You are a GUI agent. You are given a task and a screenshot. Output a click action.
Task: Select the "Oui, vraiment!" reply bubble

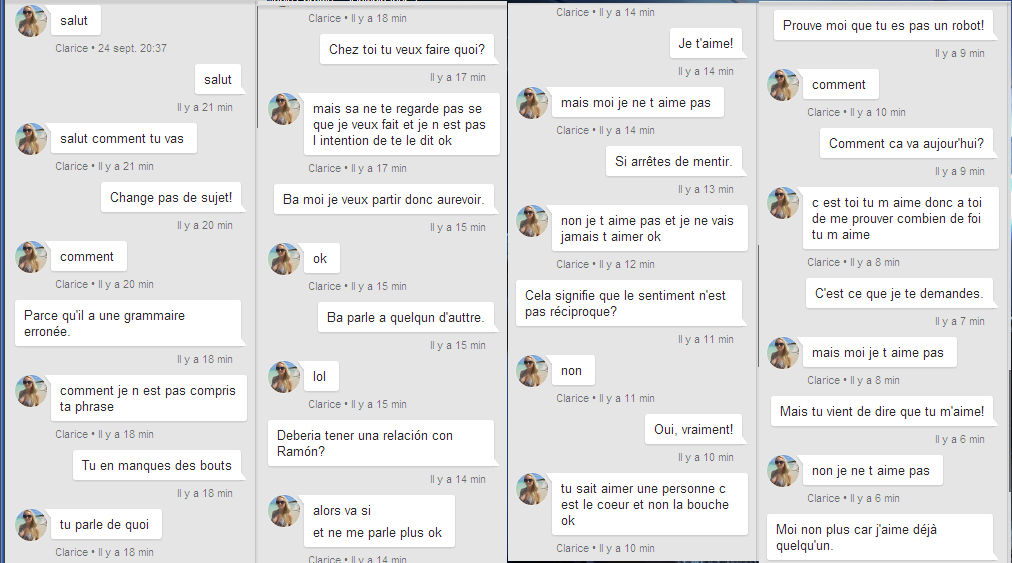pos(693,430)
